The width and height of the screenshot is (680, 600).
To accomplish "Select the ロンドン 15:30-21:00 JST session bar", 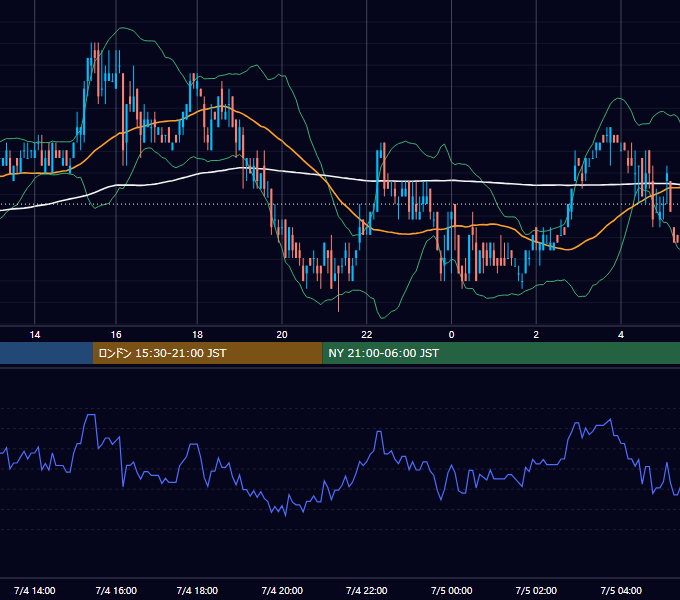I will (208, 353).
